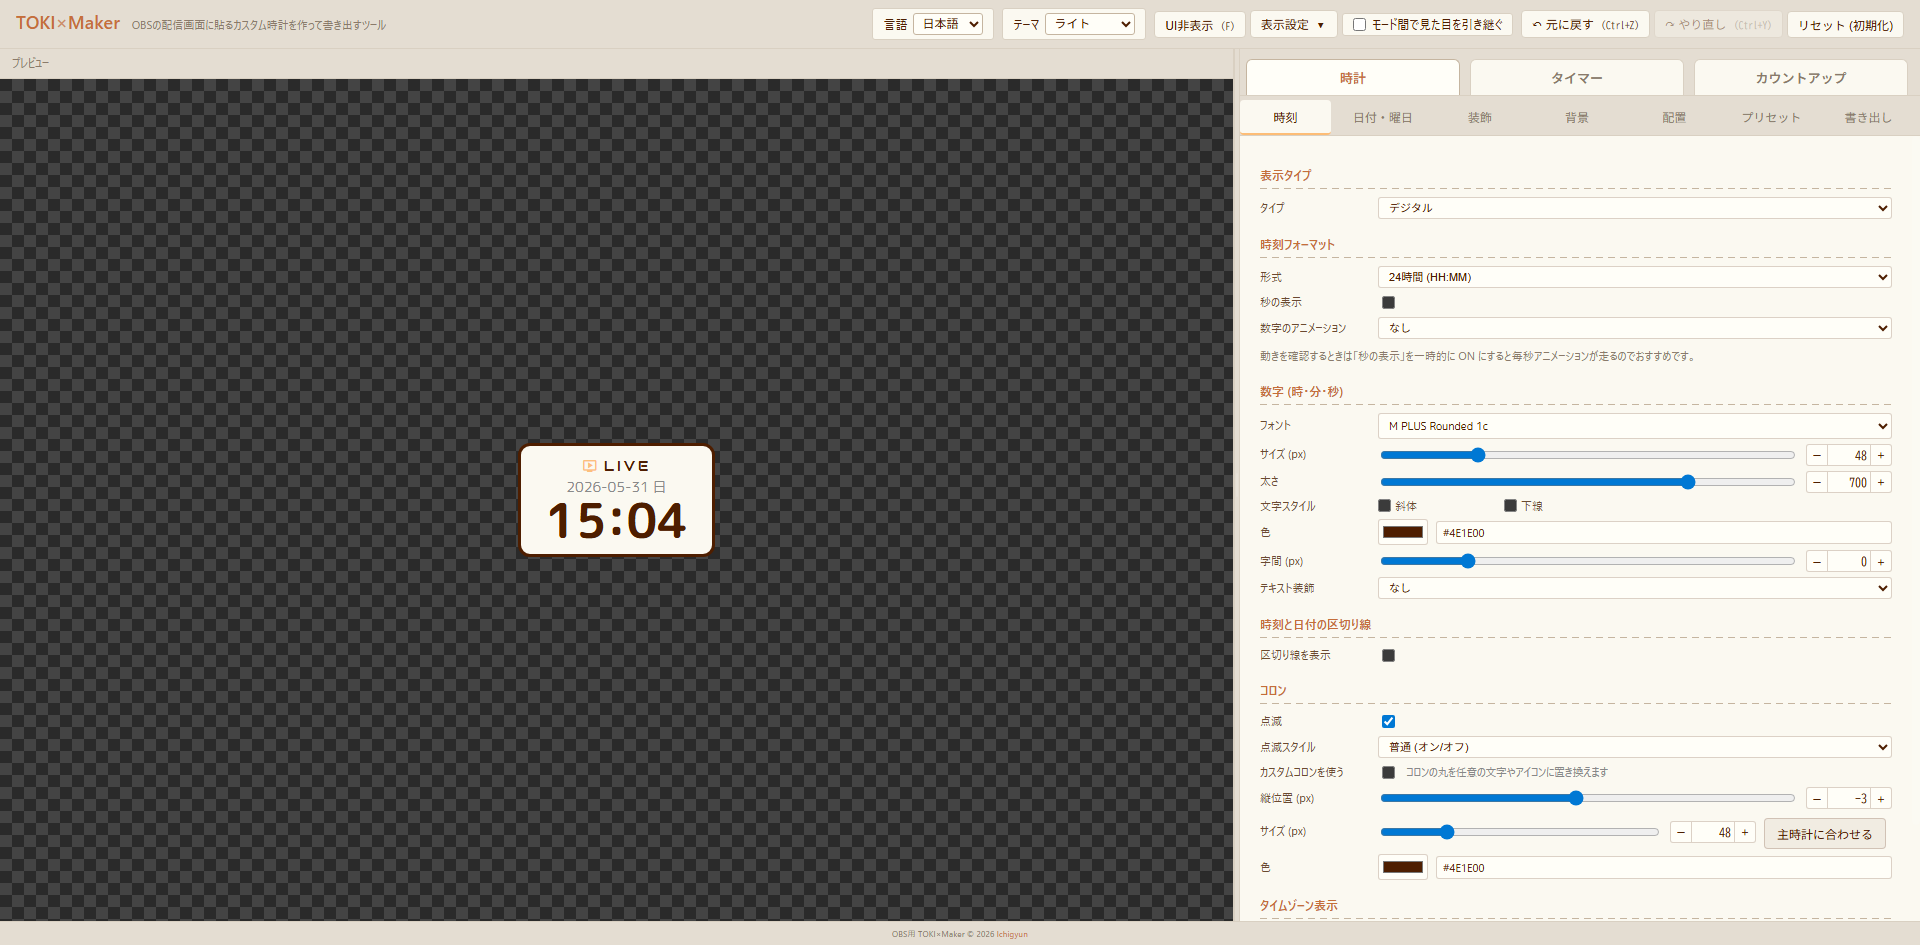The width and height of the screenshot is (1920, 945).
Task: Decrease colon 縦位置 with minus button
Action: coord(1817,799)
